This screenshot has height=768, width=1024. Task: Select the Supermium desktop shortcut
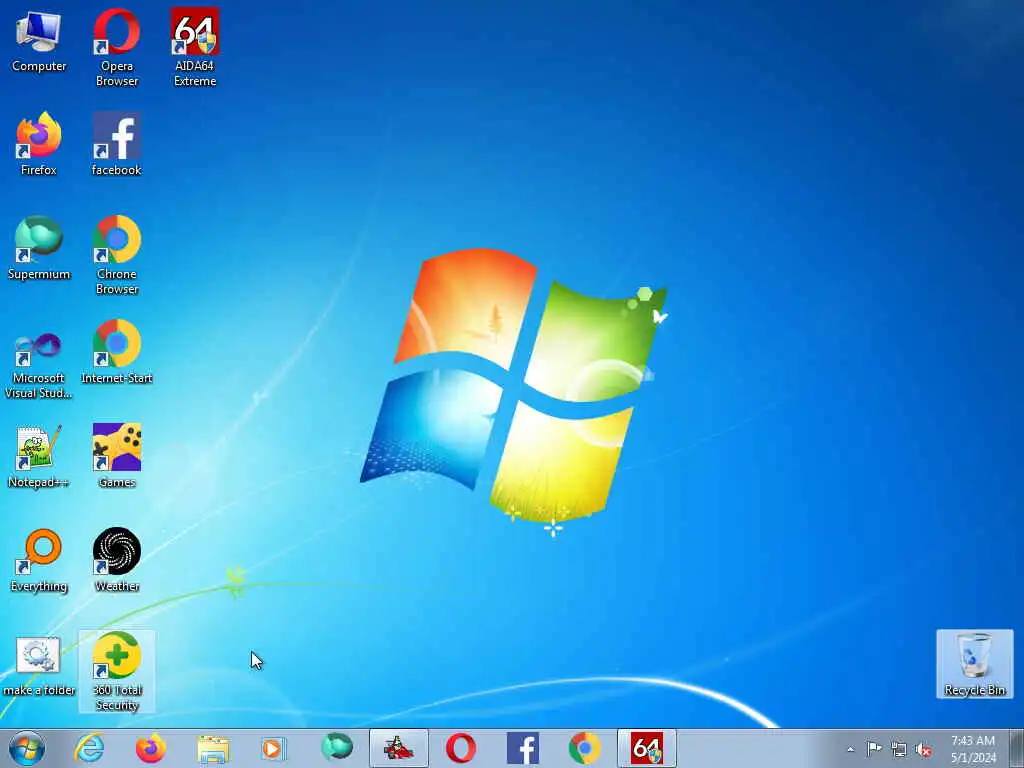point(39,248)
